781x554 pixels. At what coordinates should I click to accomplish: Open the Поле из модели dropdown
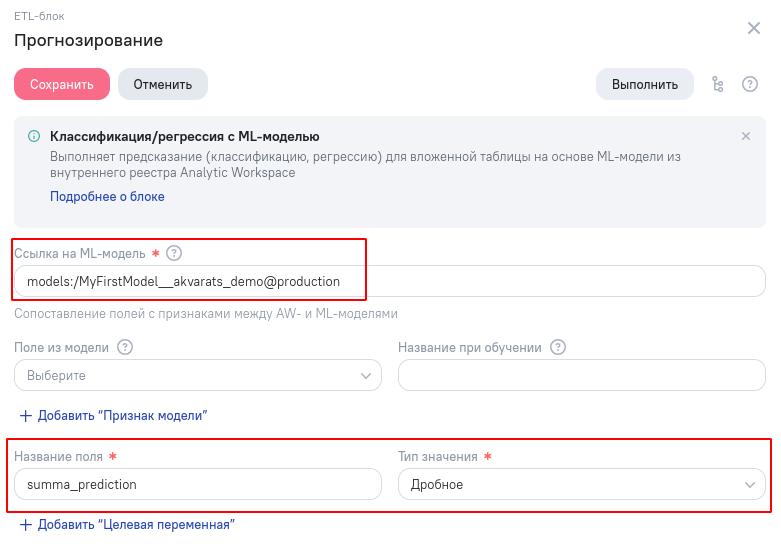pos(198,375)
